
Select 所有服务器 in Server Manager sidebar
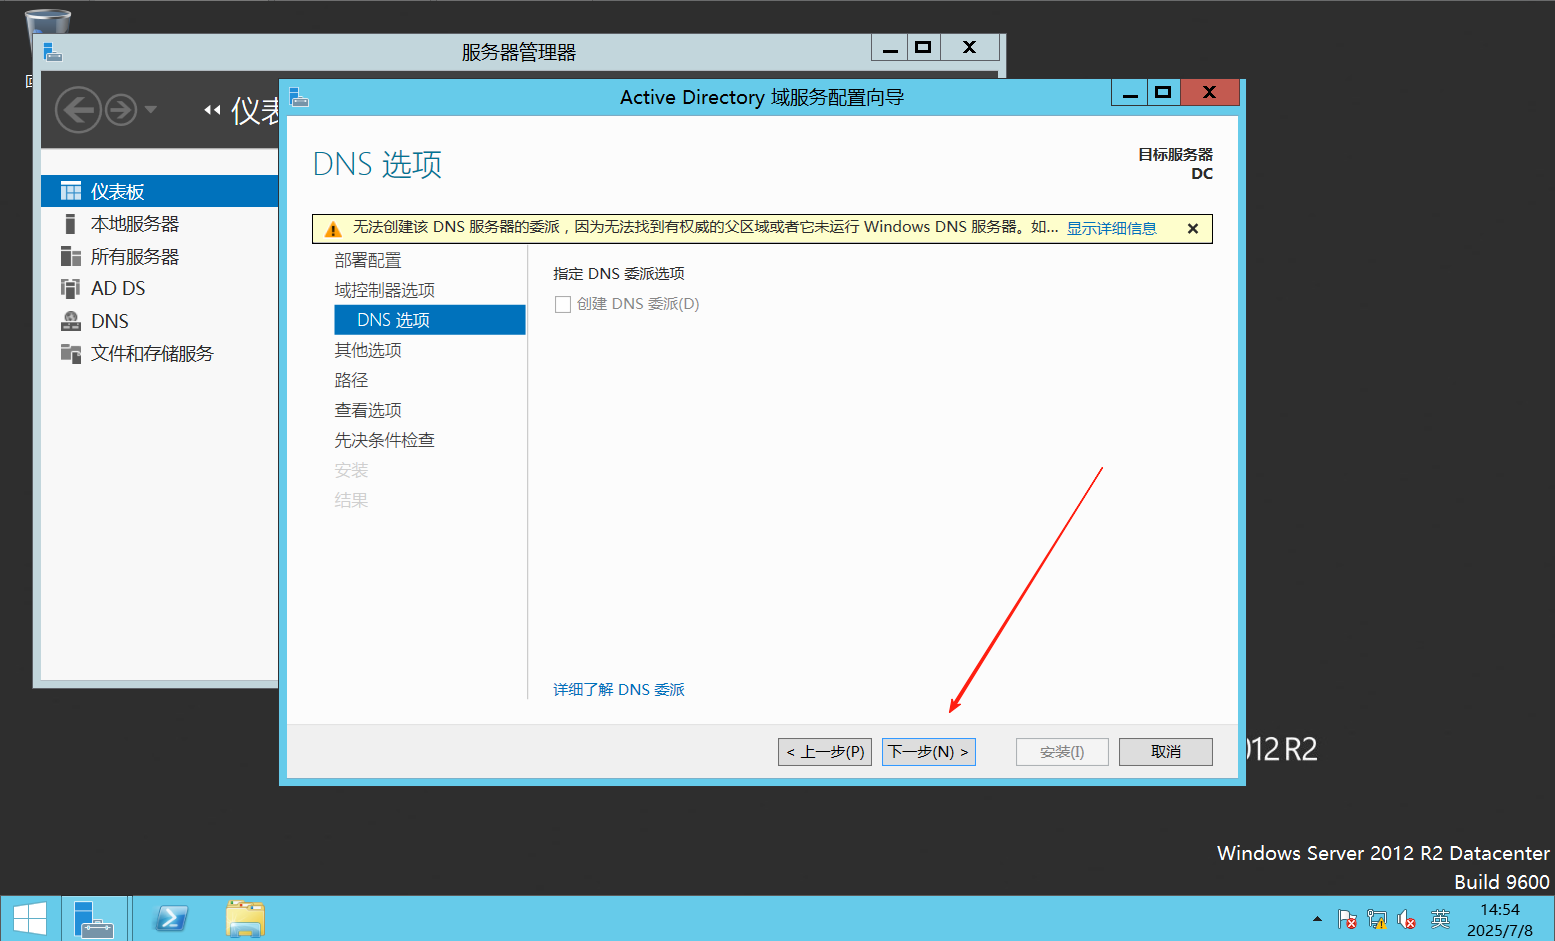click(x=135, y=256)
